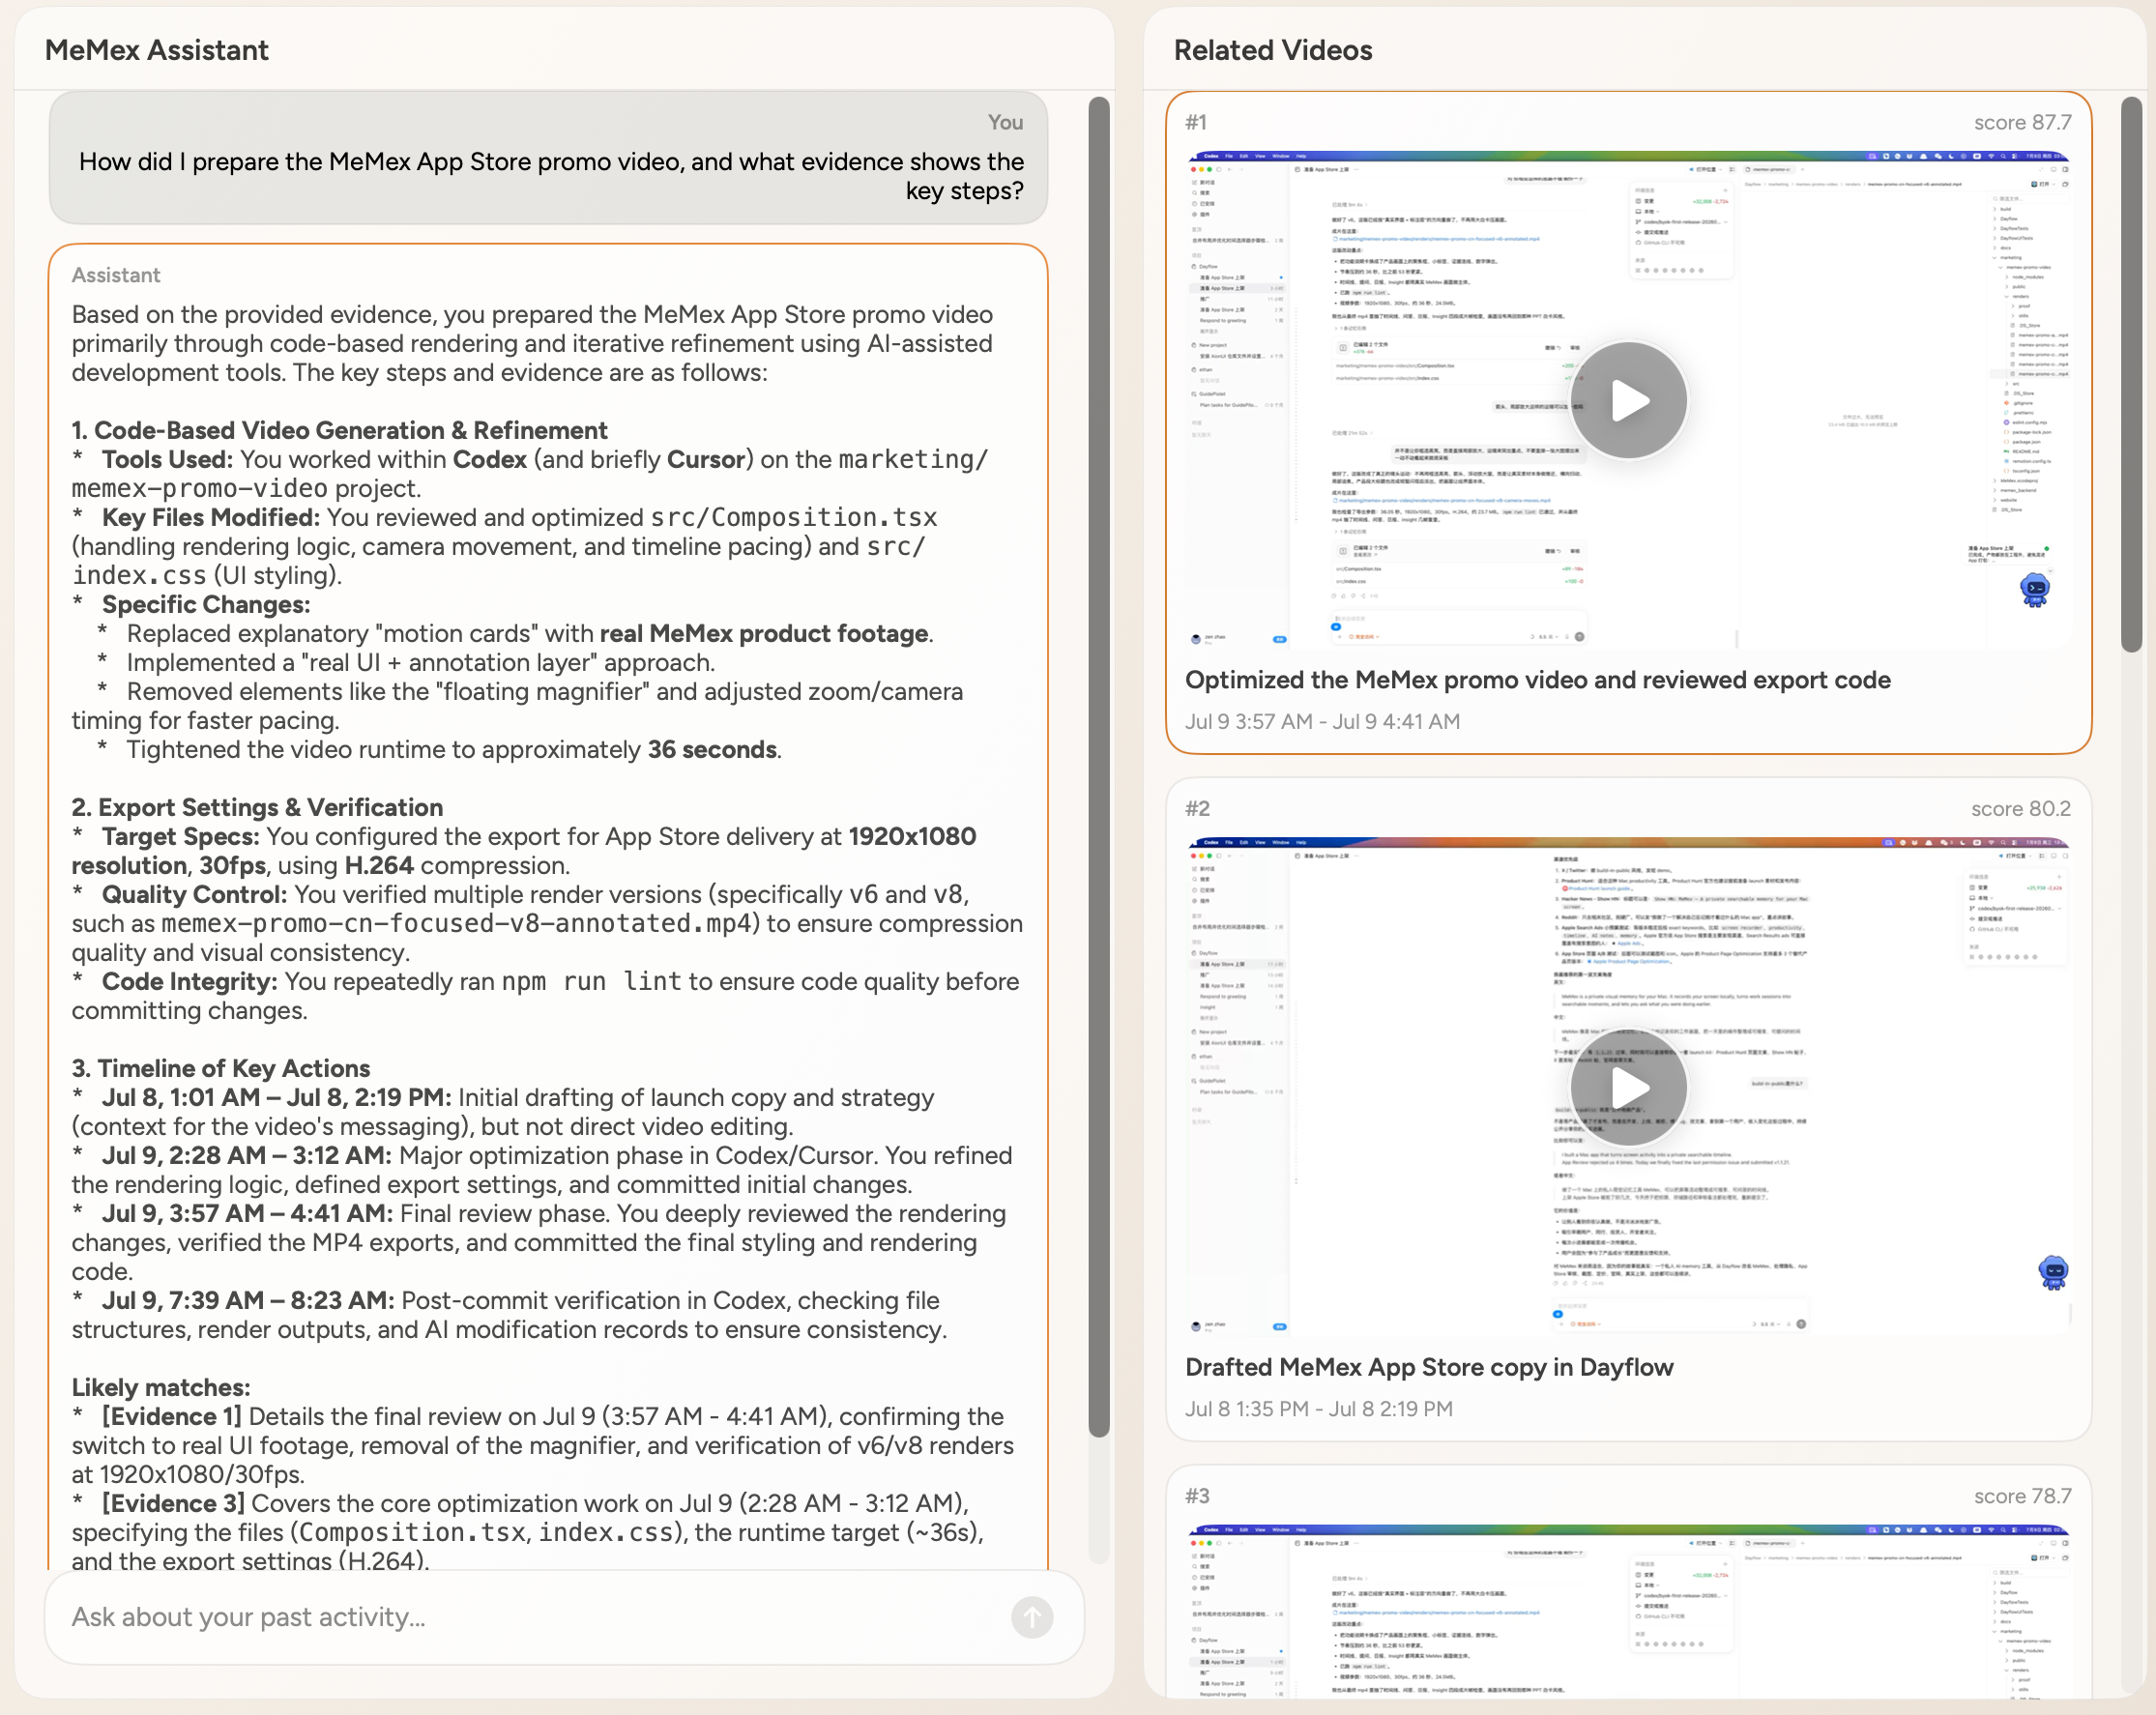
Task: Open the #3 video thumbnail scored 78.7
Action: 1628,1612
